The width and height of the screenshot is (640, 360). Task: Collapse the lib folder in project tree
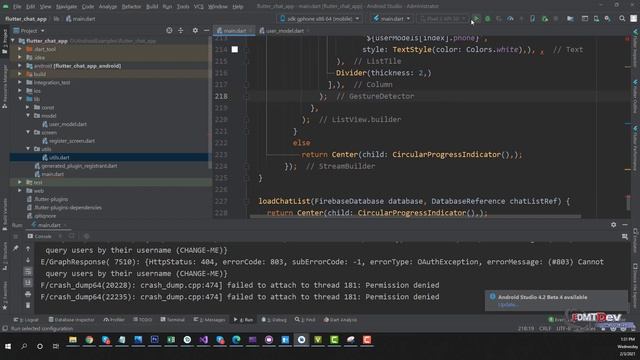click(x=20, y=99)
